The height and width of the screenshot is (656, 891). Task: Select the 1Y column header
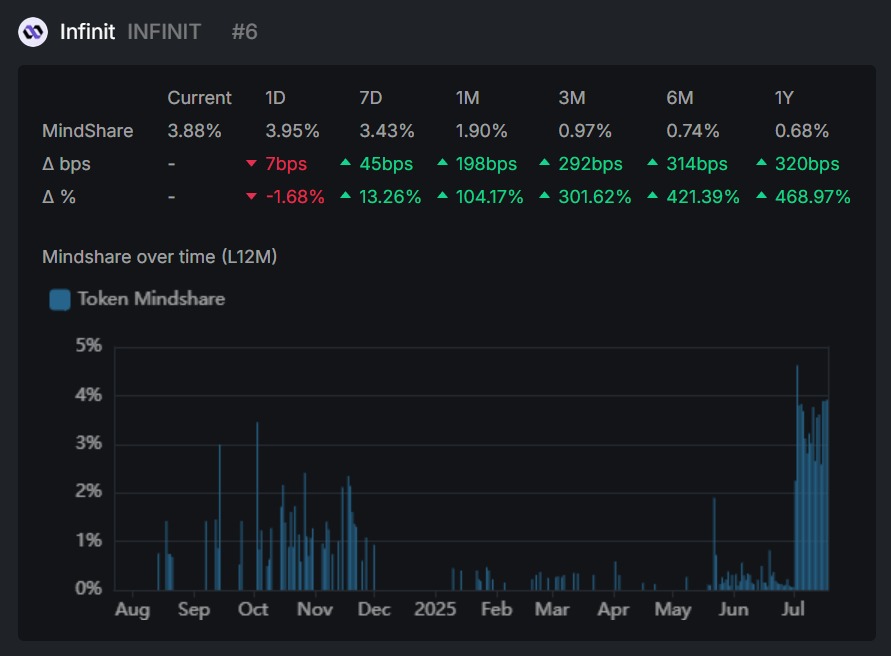(x=784, y=98)
